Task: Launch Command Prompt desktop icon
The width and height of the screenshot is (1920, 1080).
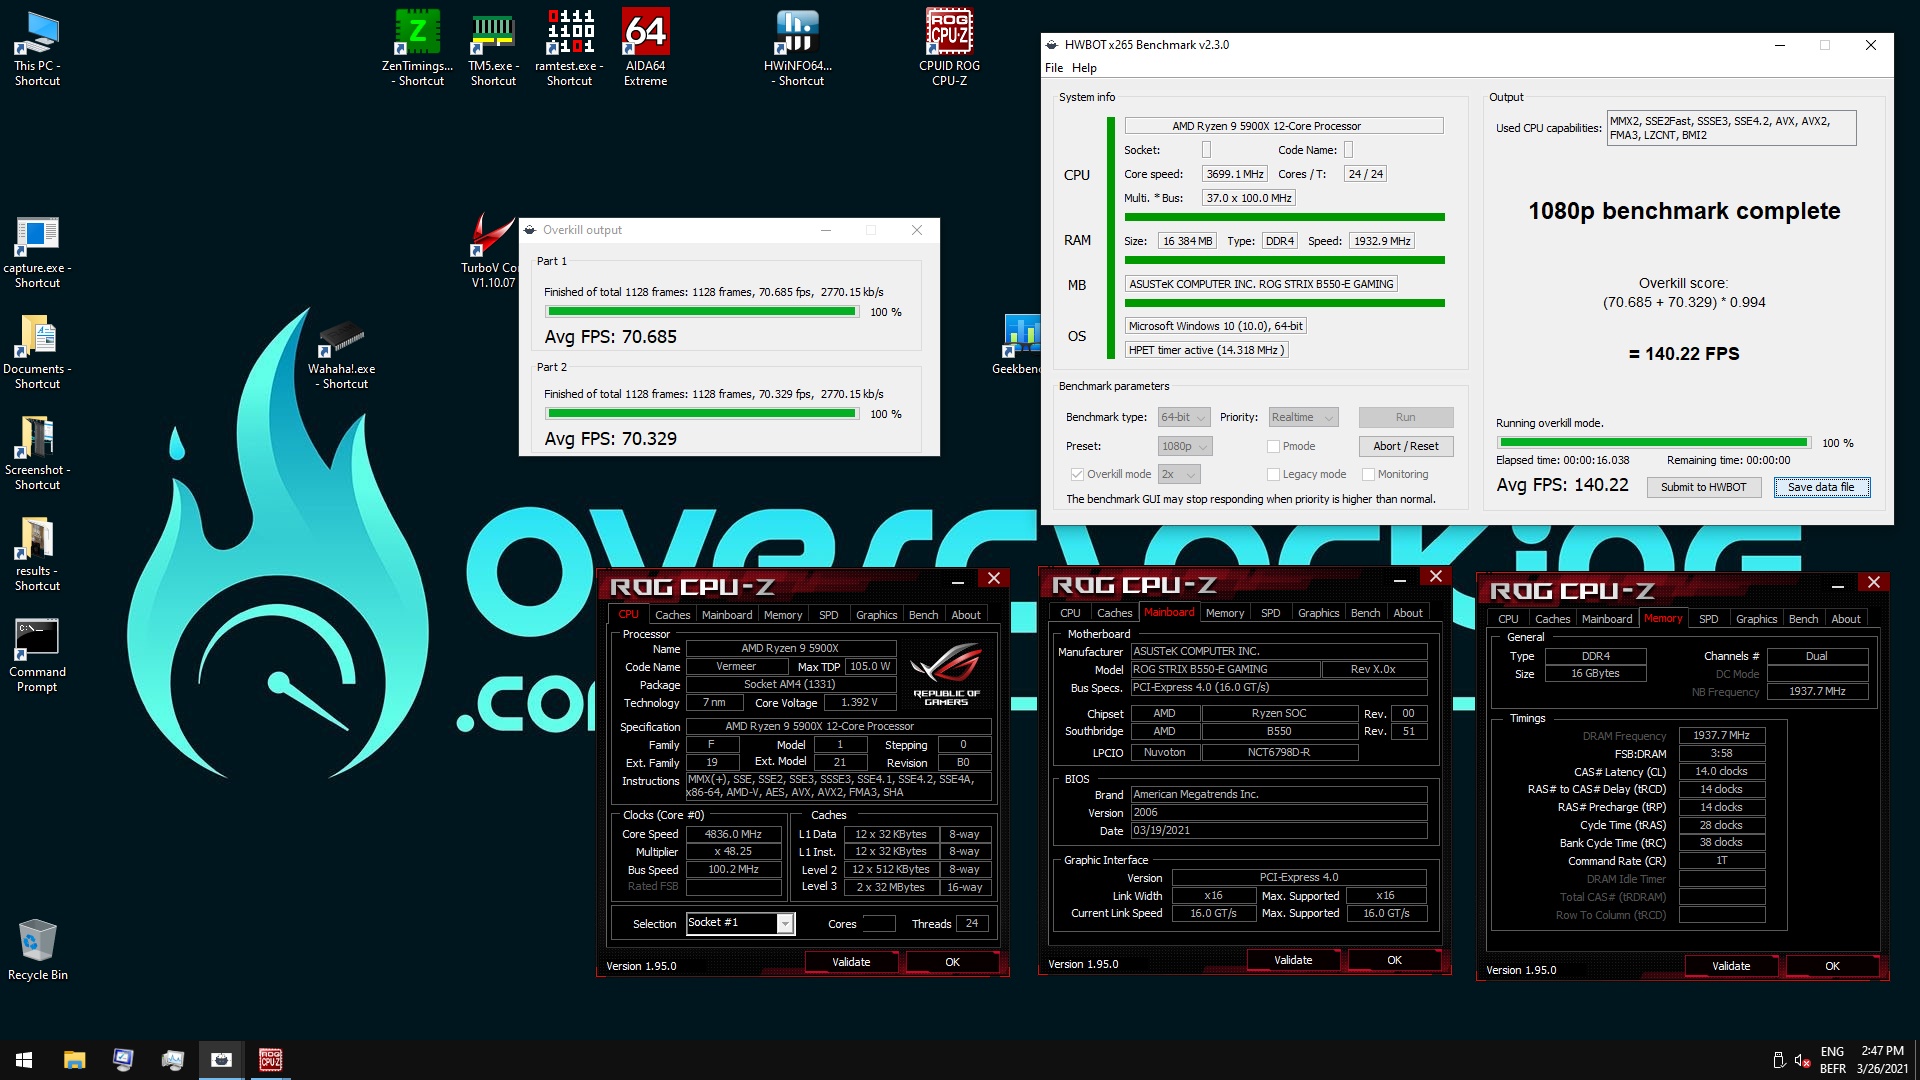Action: (37, 656)
